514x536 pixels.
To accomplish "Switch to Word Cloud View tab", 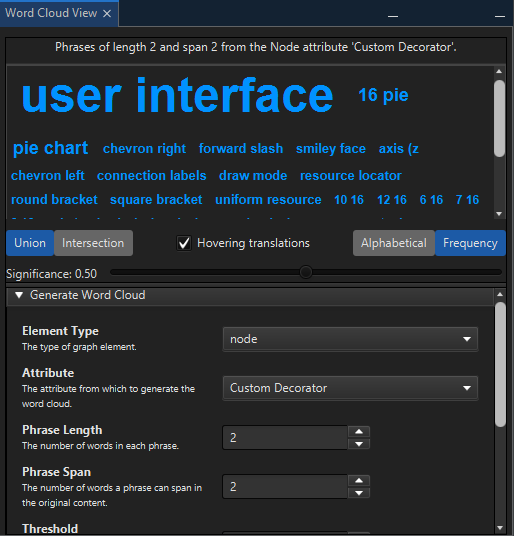I will [x=51, y=13].
